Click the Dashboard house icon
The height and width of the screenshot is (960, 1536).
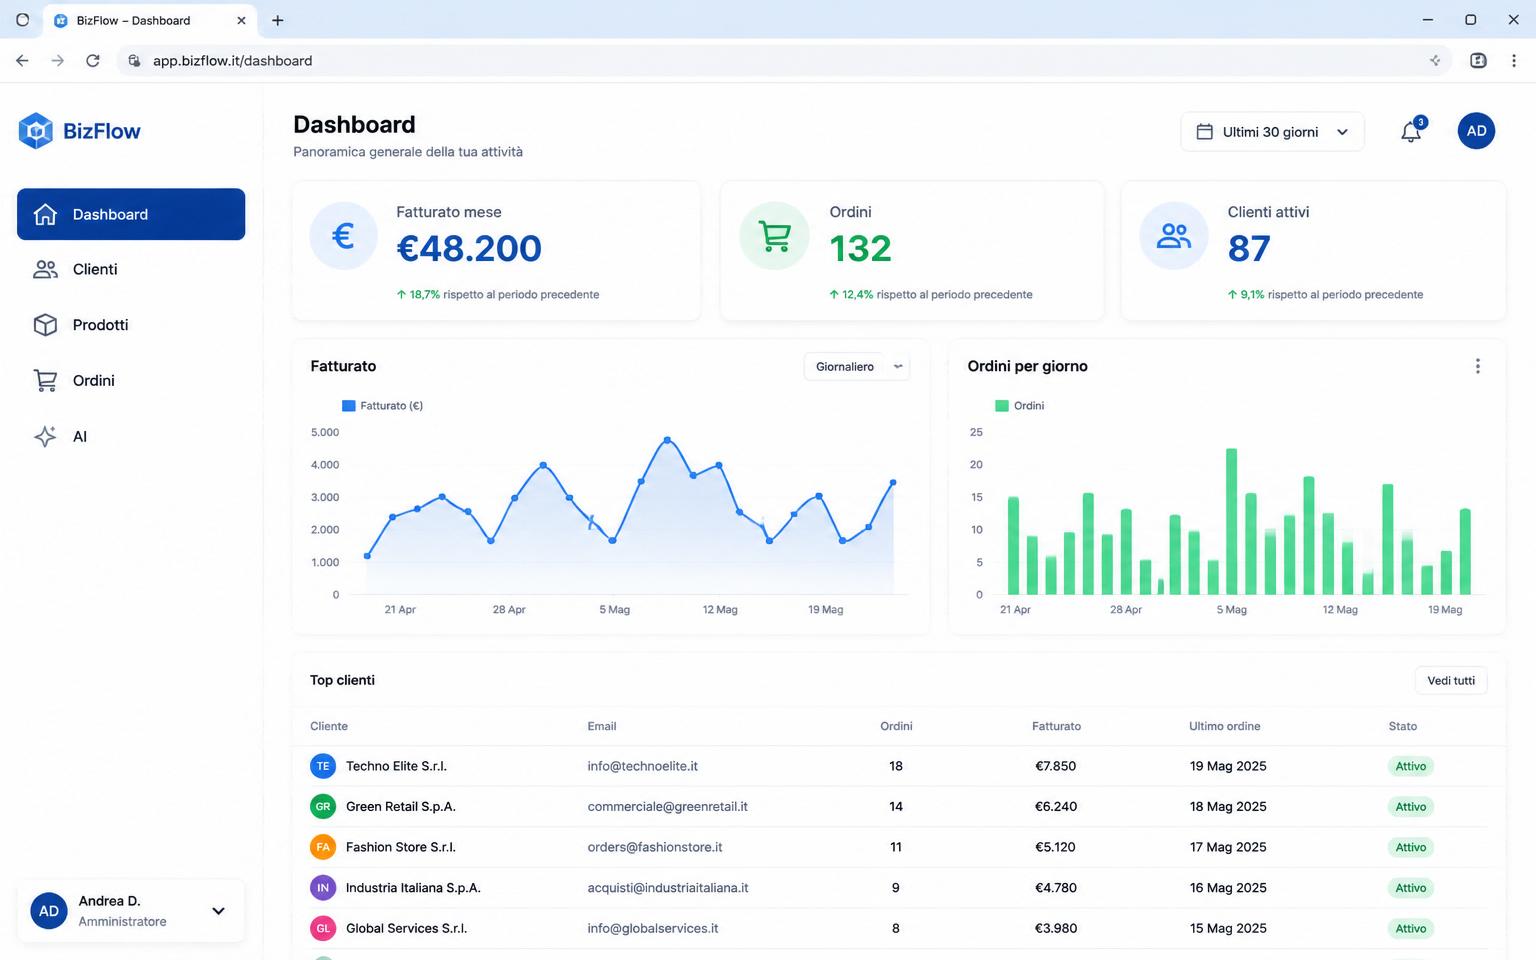click(x=45, y=214)
